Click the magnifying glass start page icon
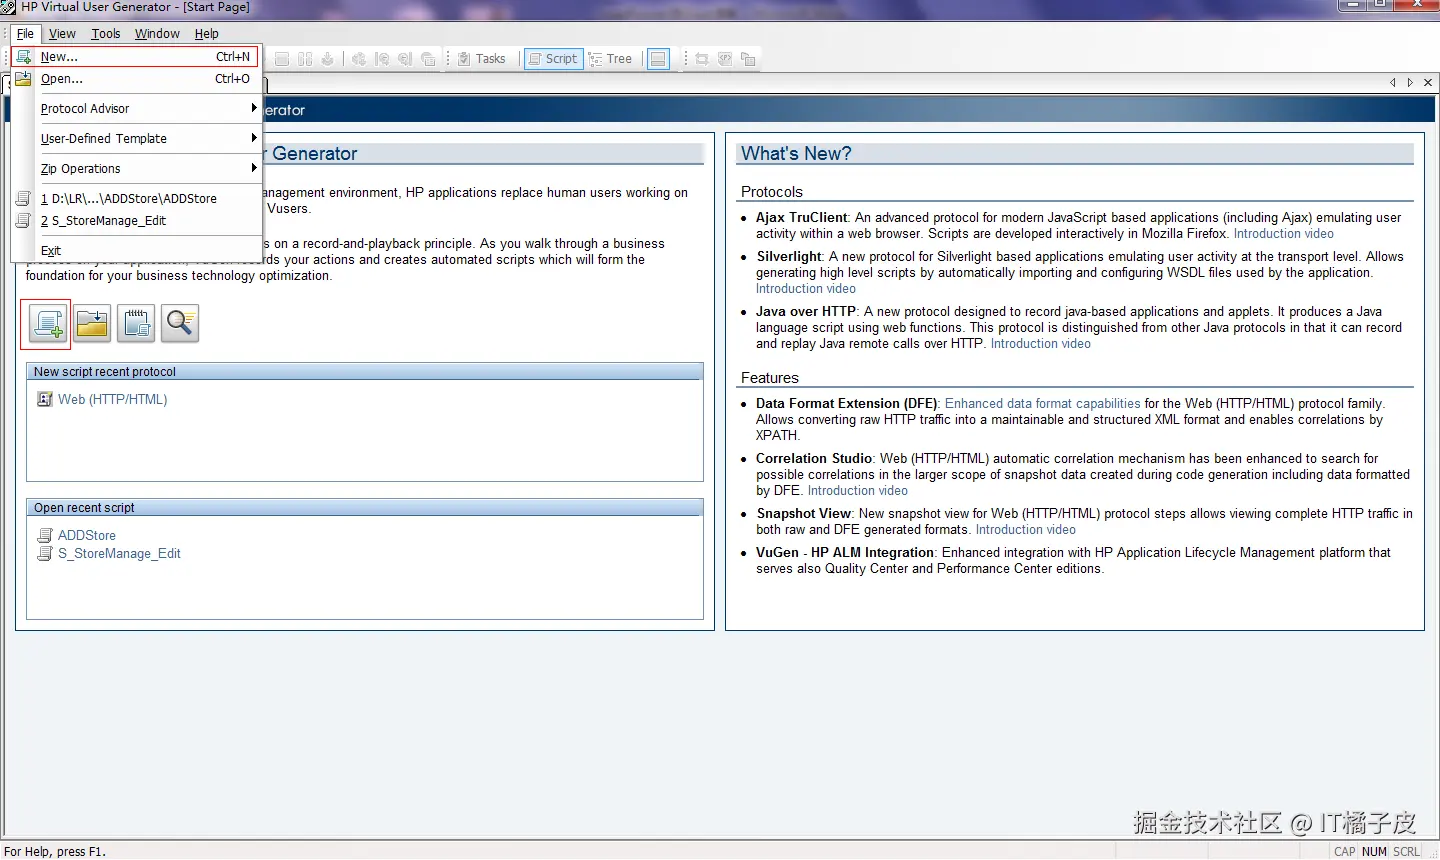Viewport: 1440px width, 860px height. 180,324
